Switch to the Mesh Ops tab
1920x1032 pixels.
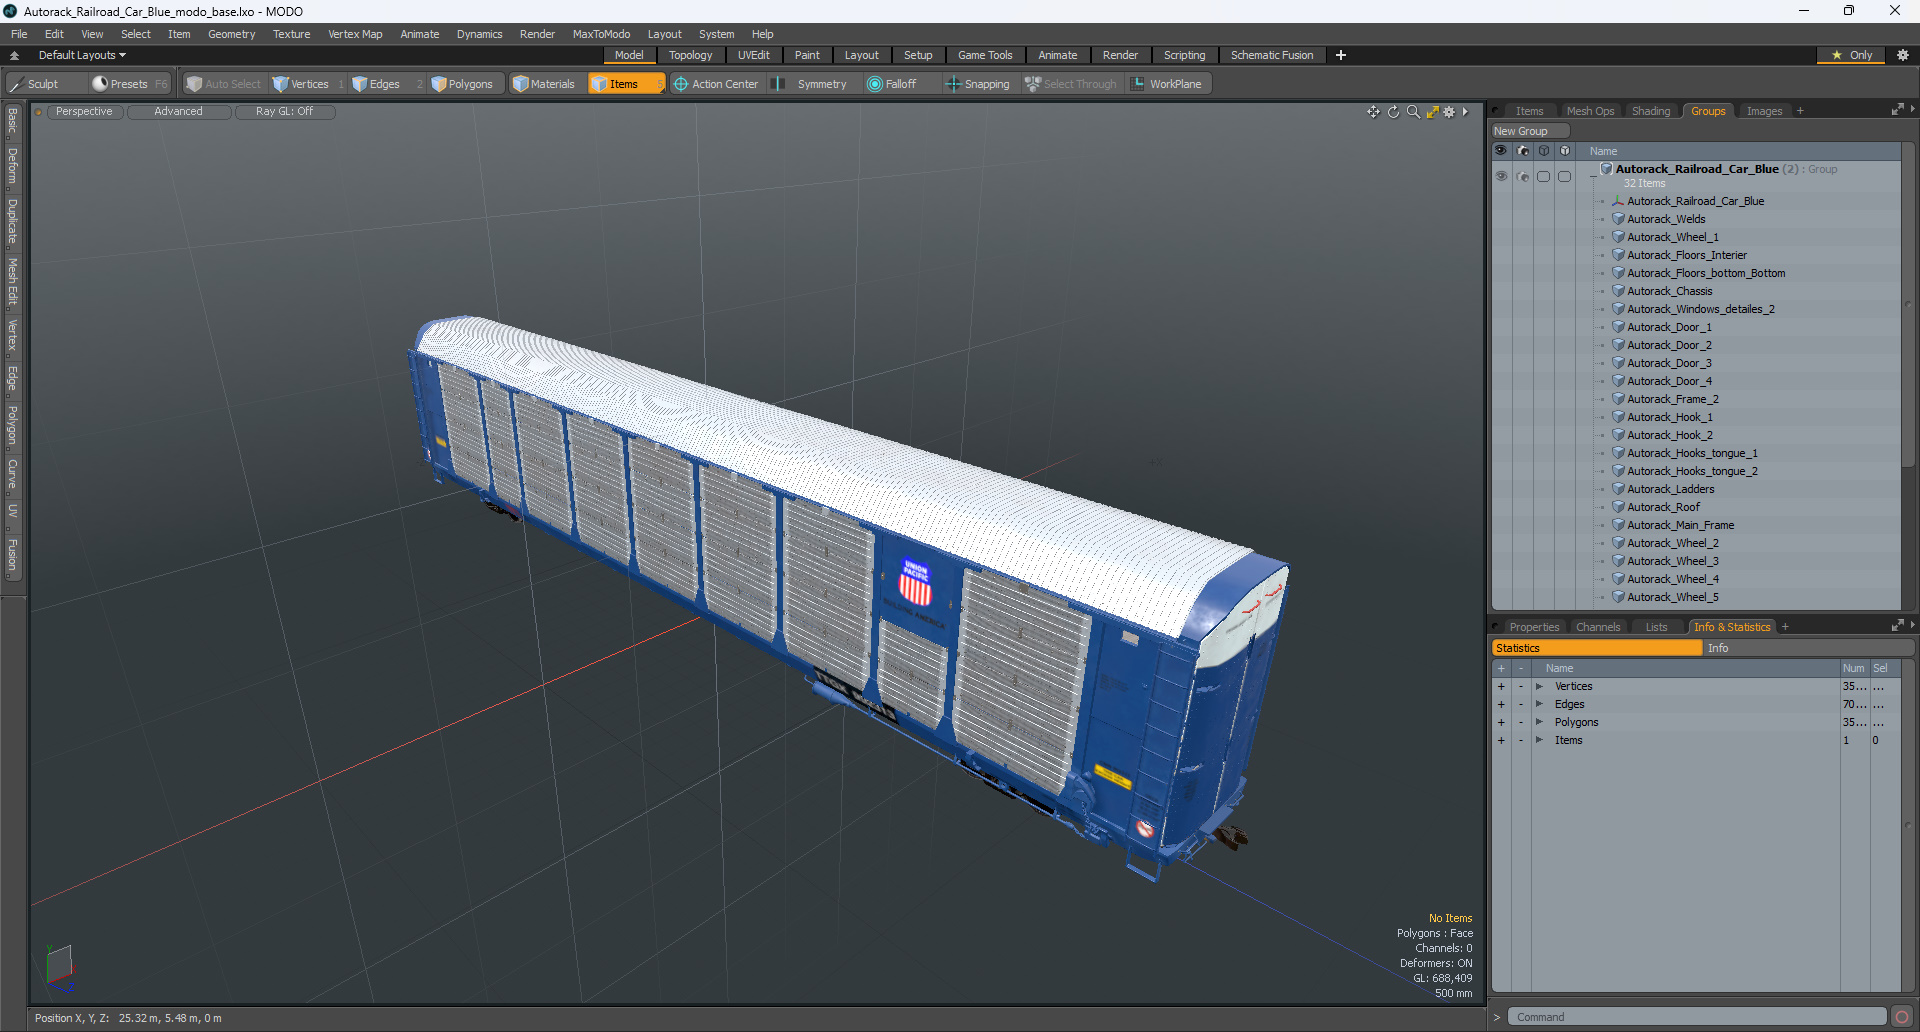pos(1590,111)
